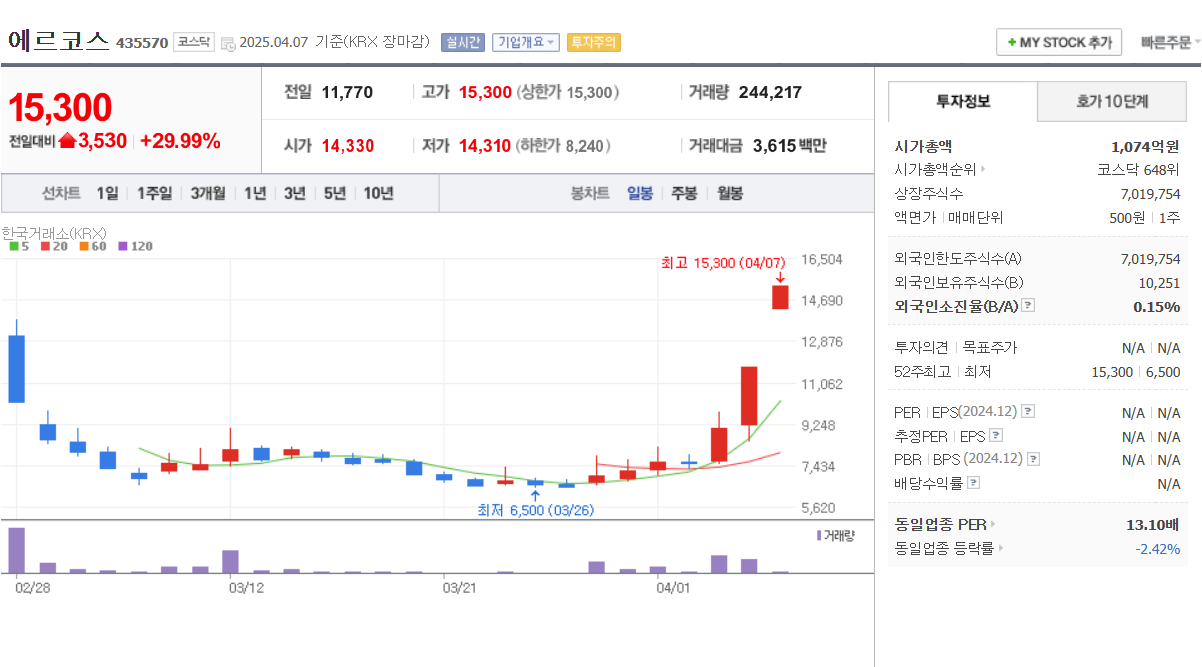
Task: Click the 실시간 badge
Action: 462,42
